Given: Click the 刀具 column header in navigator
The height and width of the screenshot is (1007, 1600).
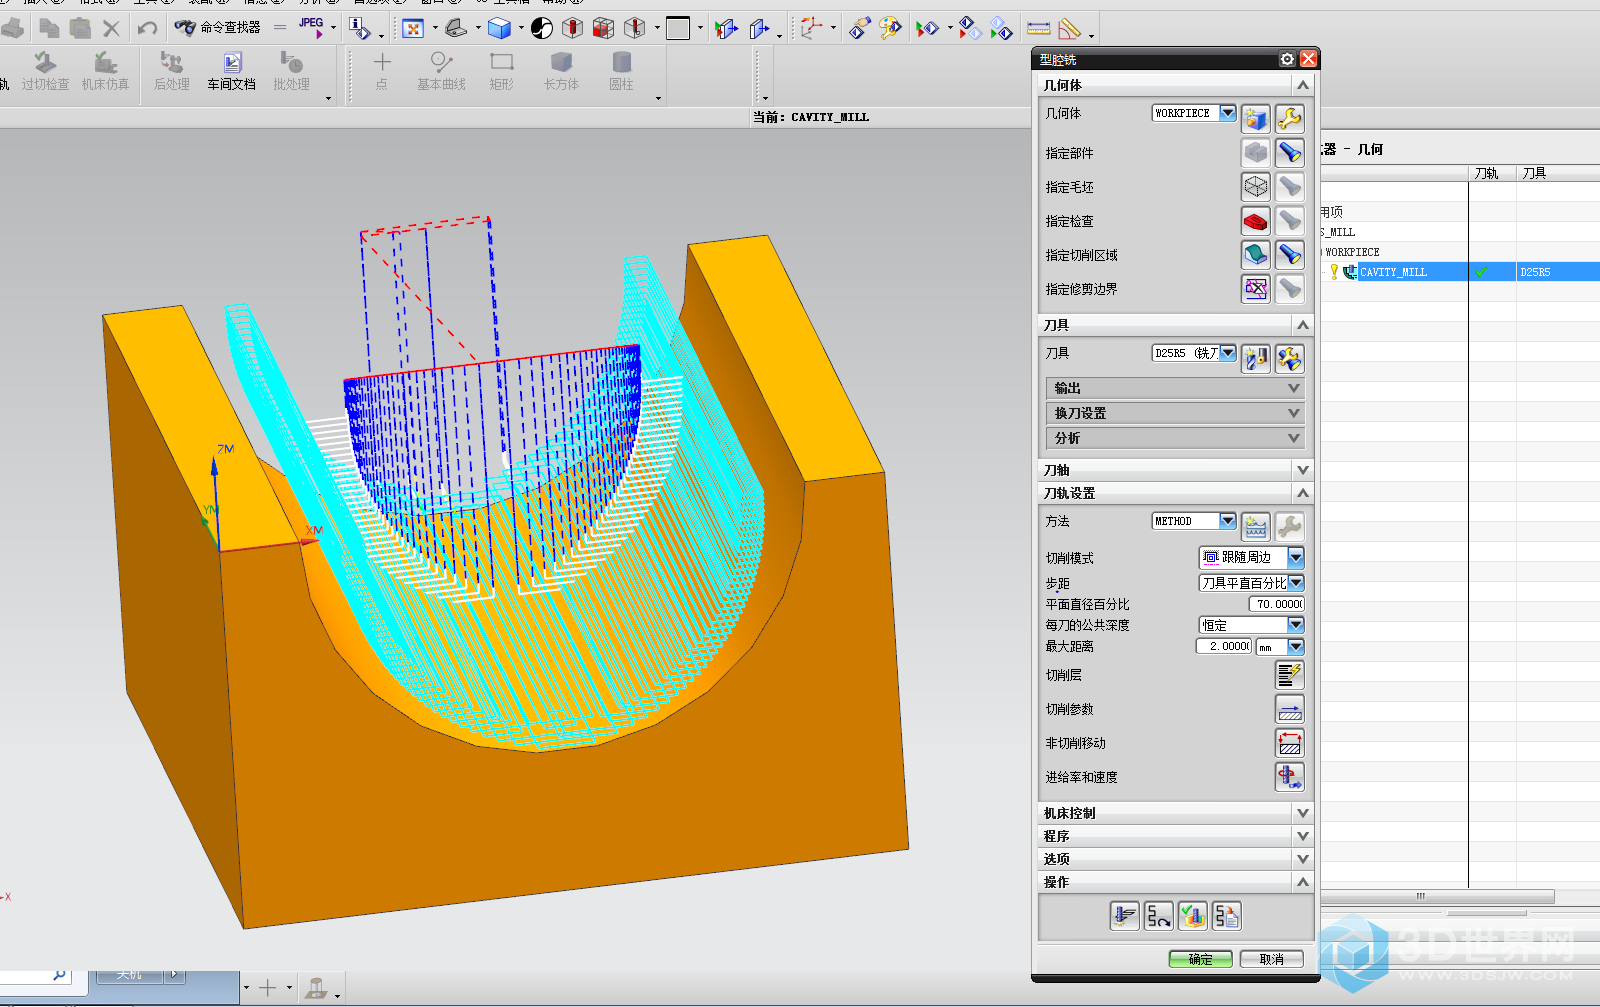Looking at the screenshot, I should tap(1558, 173).
